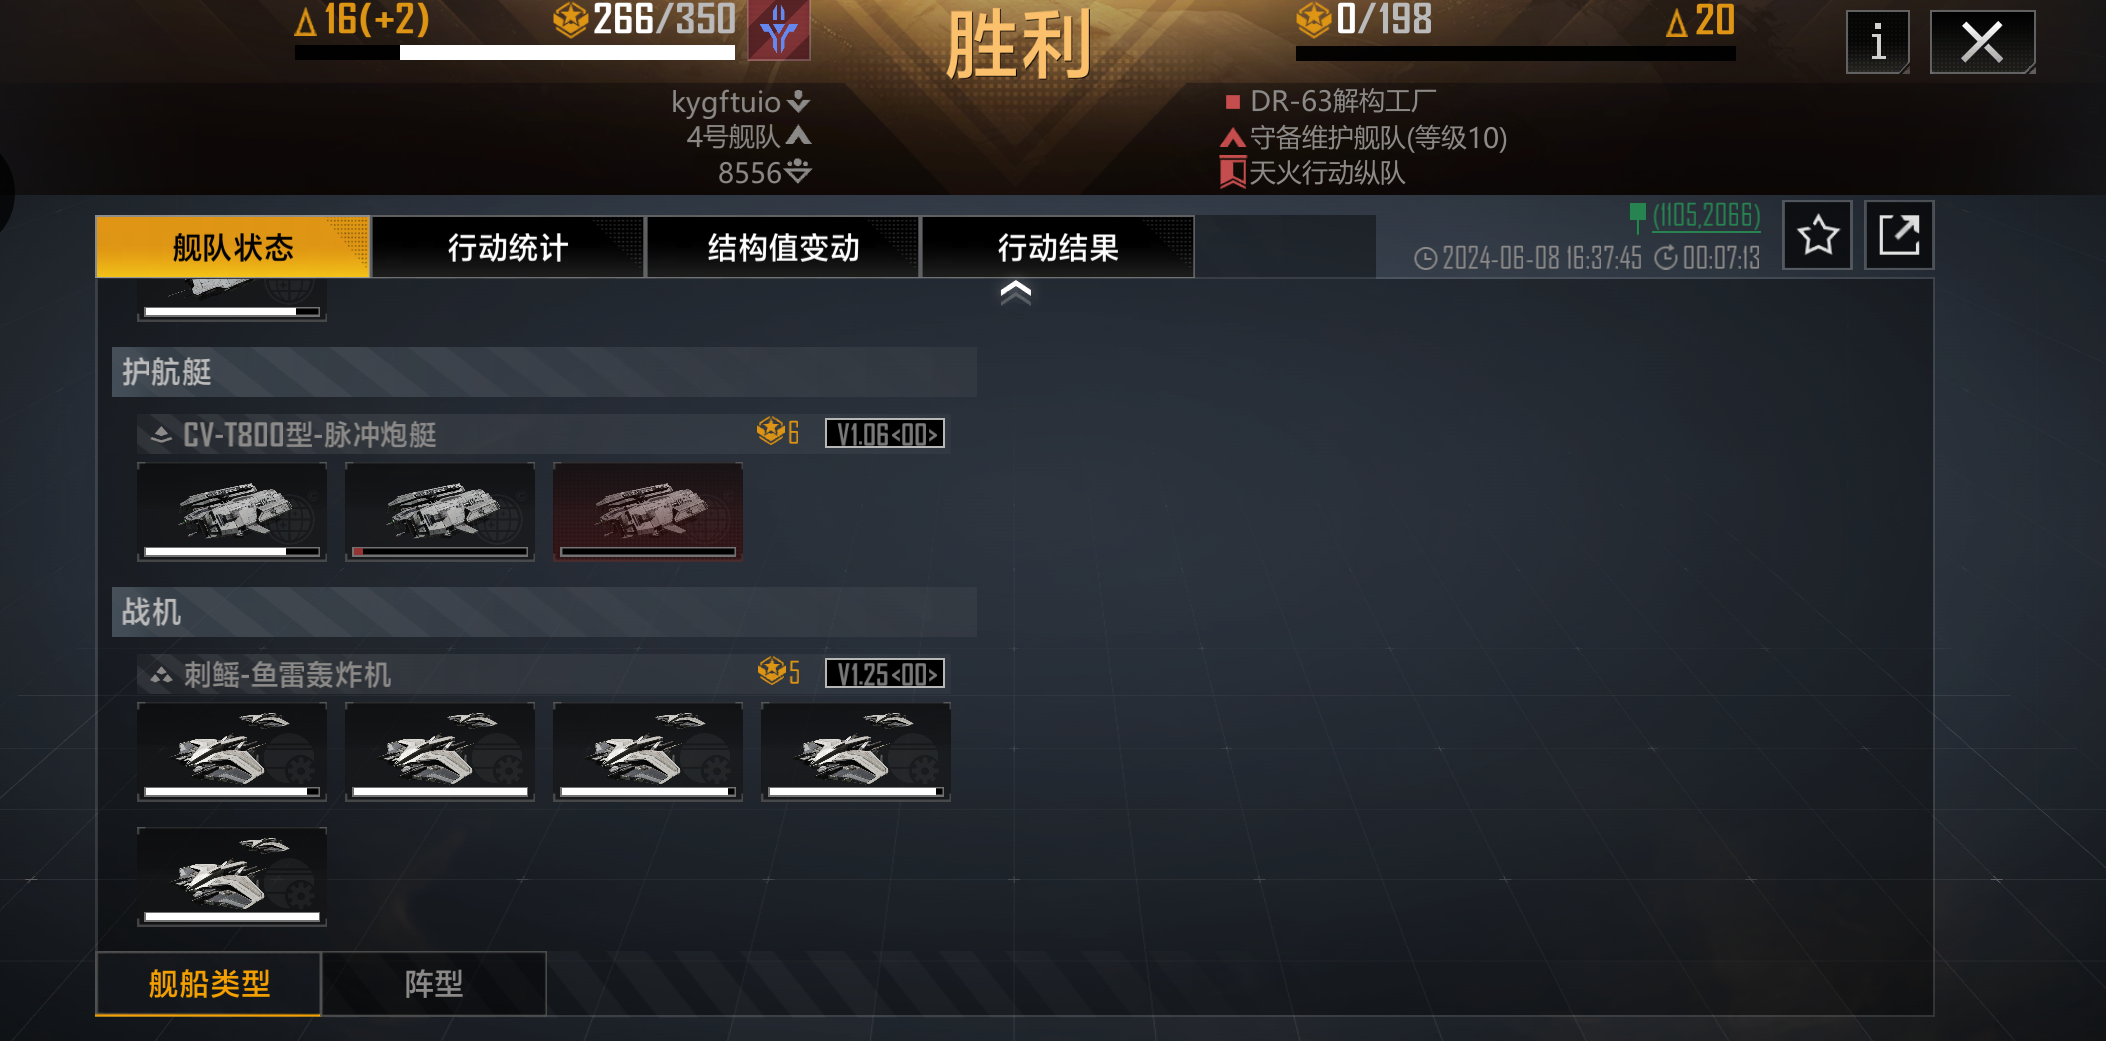Click the CV-T800 frigate class icon

161,435
